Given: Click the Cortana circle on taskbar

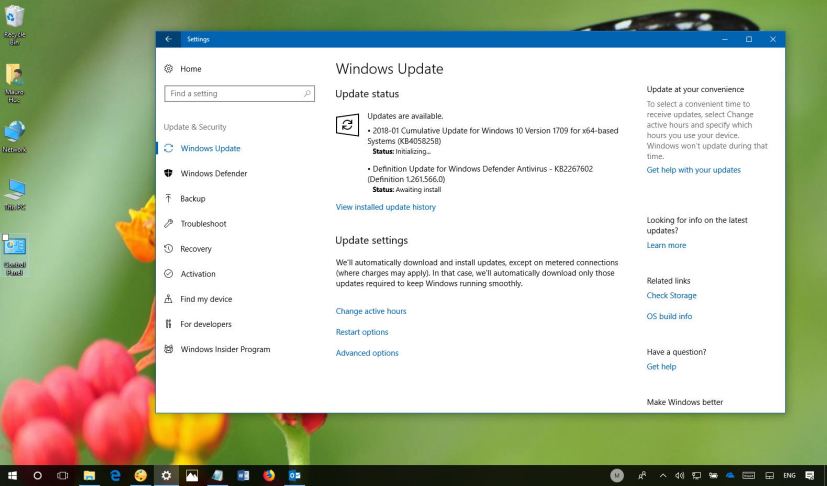Looking at the screenshot, I should [37, 475].
